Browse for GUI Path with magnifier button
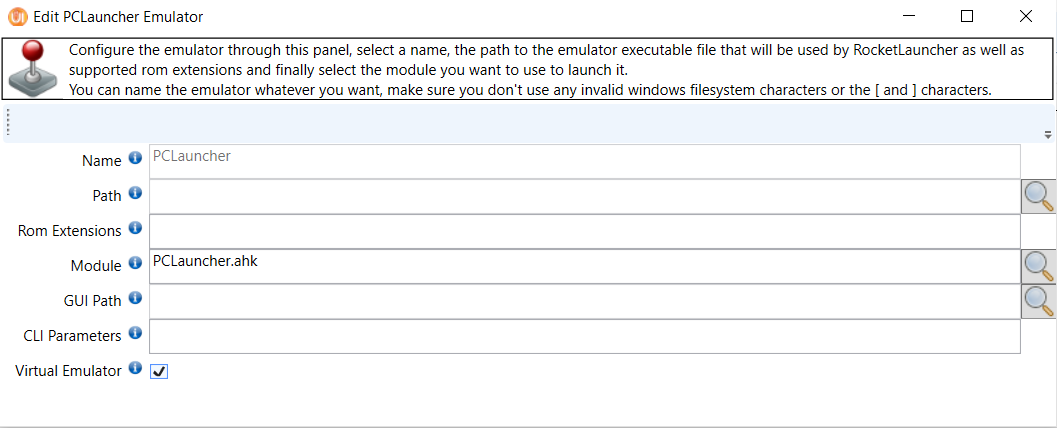Image resolution: width=1057 pixels, height=428 pixels. pos(1038,301)
